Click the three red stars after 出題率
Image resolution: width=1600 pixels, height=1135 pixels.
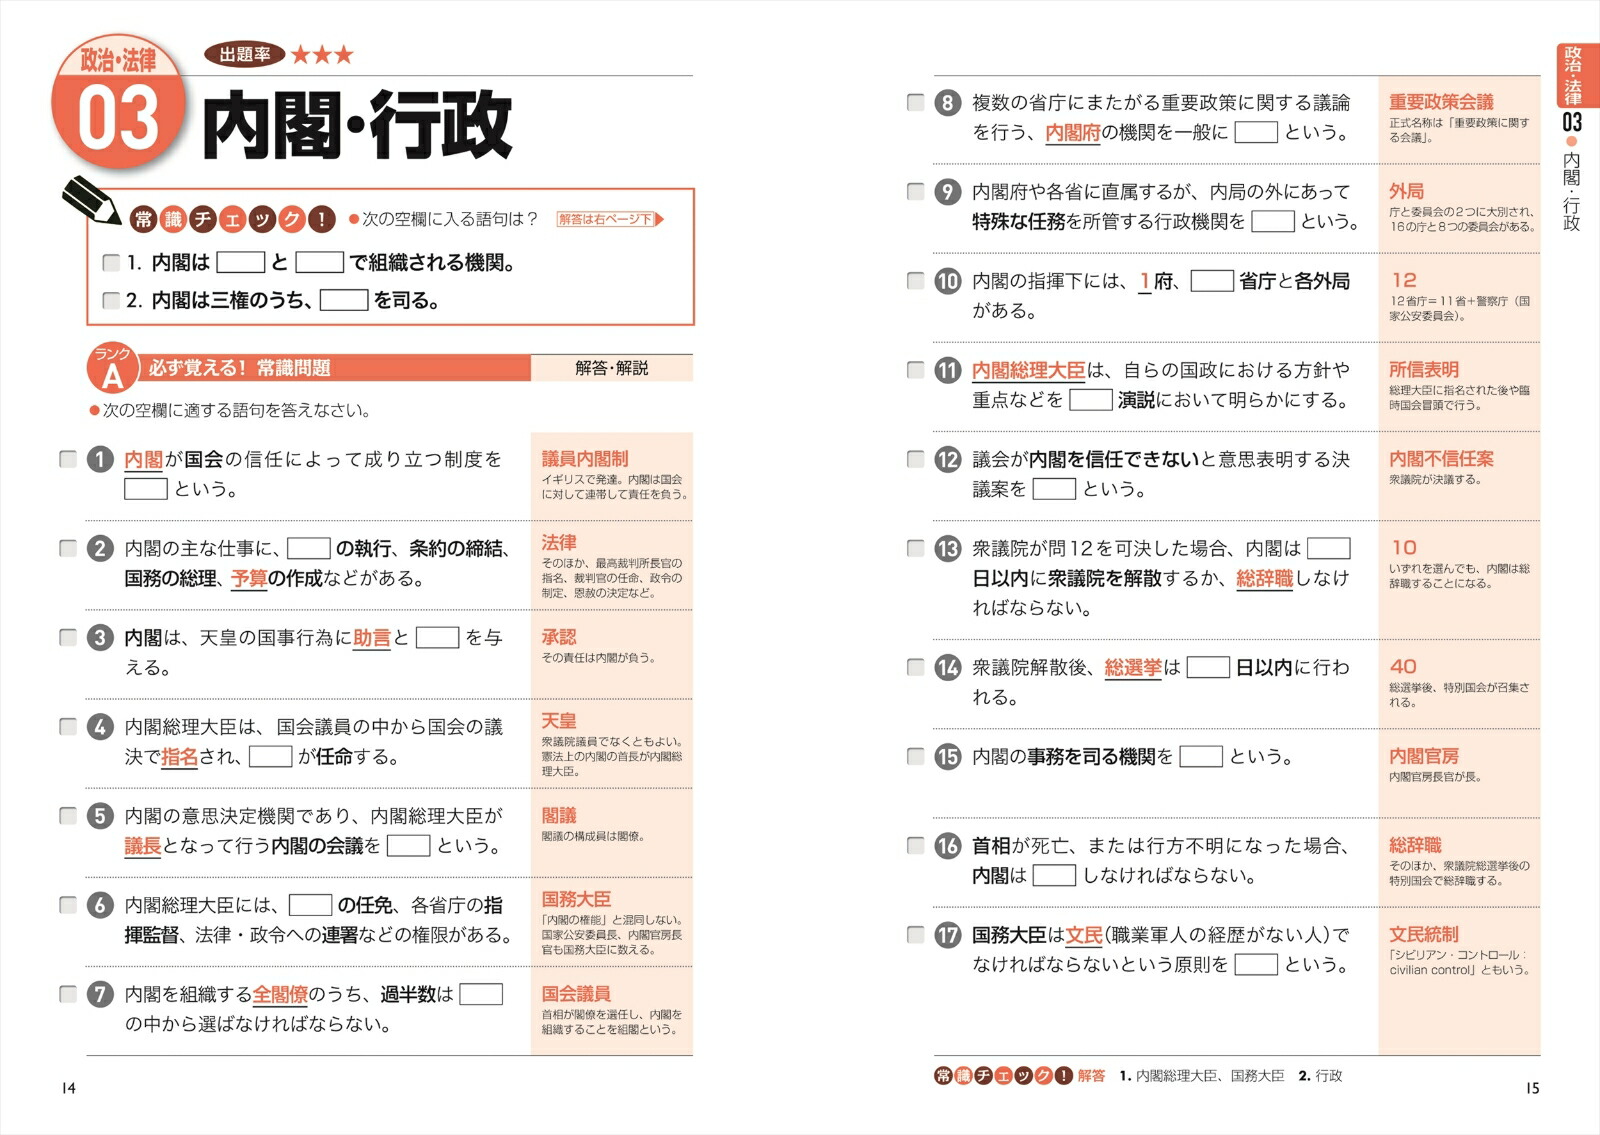click(322, 55)
